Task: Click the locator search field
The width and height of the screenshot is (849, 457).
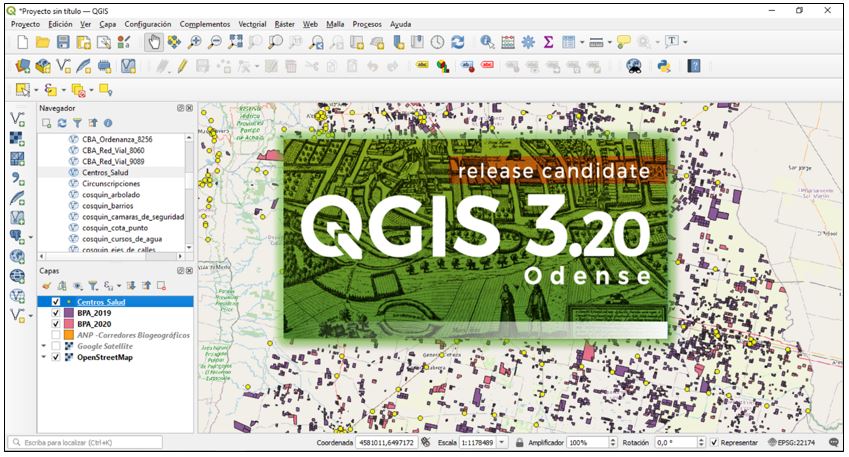Action: [x=86, y=443]
